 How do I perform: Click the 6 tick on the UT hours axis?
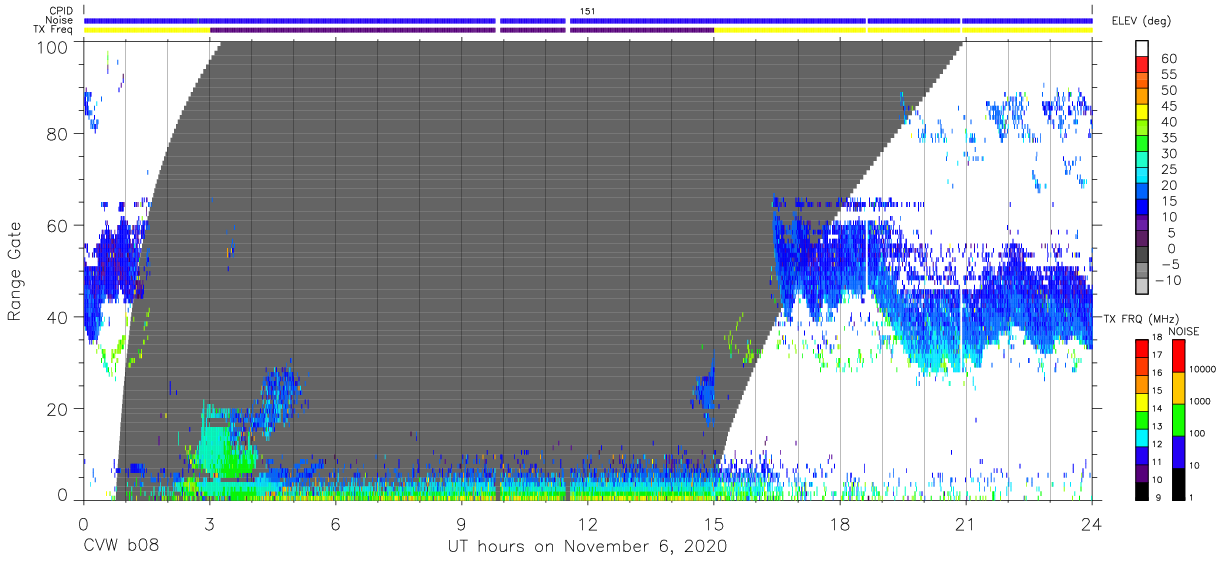pyautogui.click(x=336, y=524)
